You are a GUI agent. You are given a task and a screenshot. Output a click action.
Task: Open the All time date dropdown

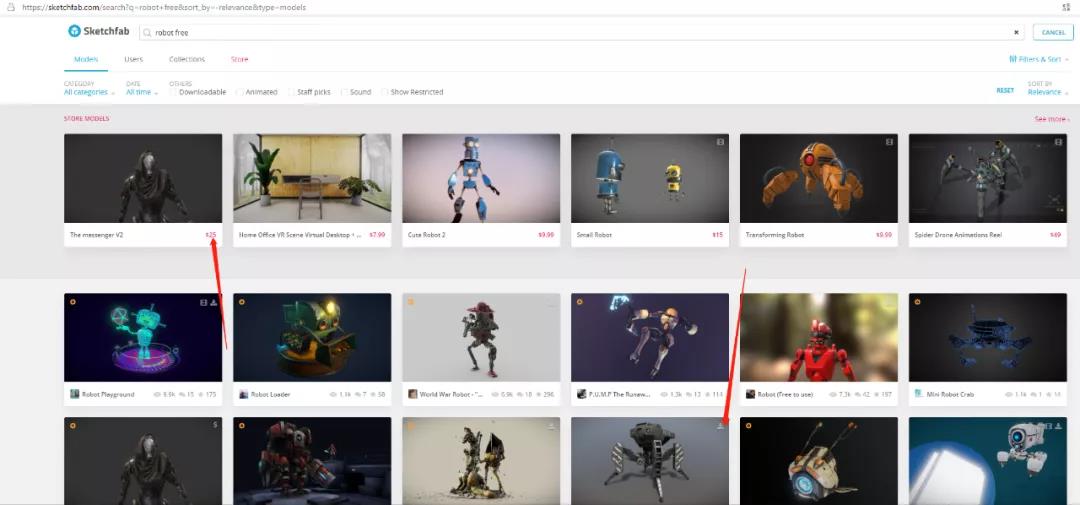pyautogui.click(x=141, y=92)
